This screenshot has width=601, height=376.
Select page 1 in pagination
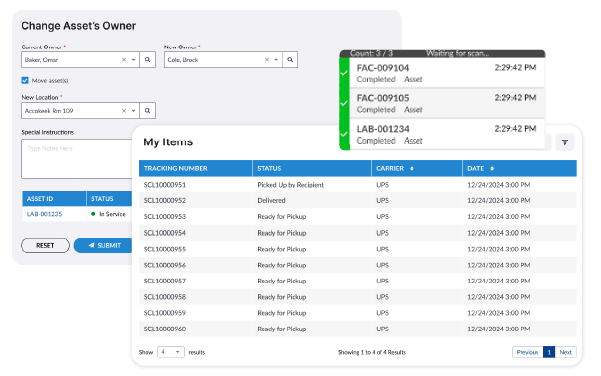pos(549,352)
